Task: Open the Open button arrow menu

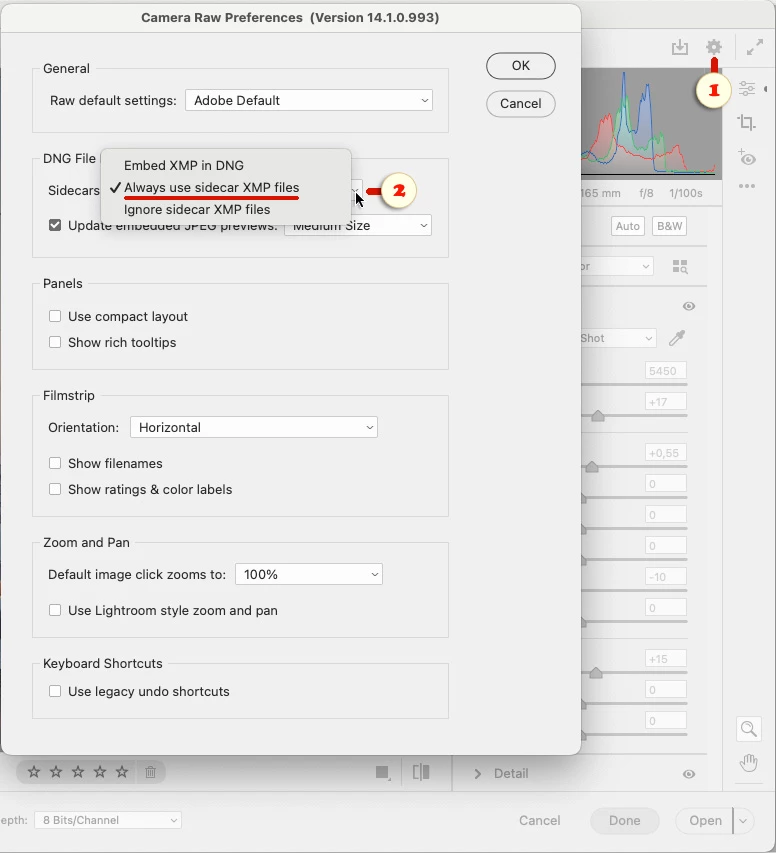Action: click(743, 820)
